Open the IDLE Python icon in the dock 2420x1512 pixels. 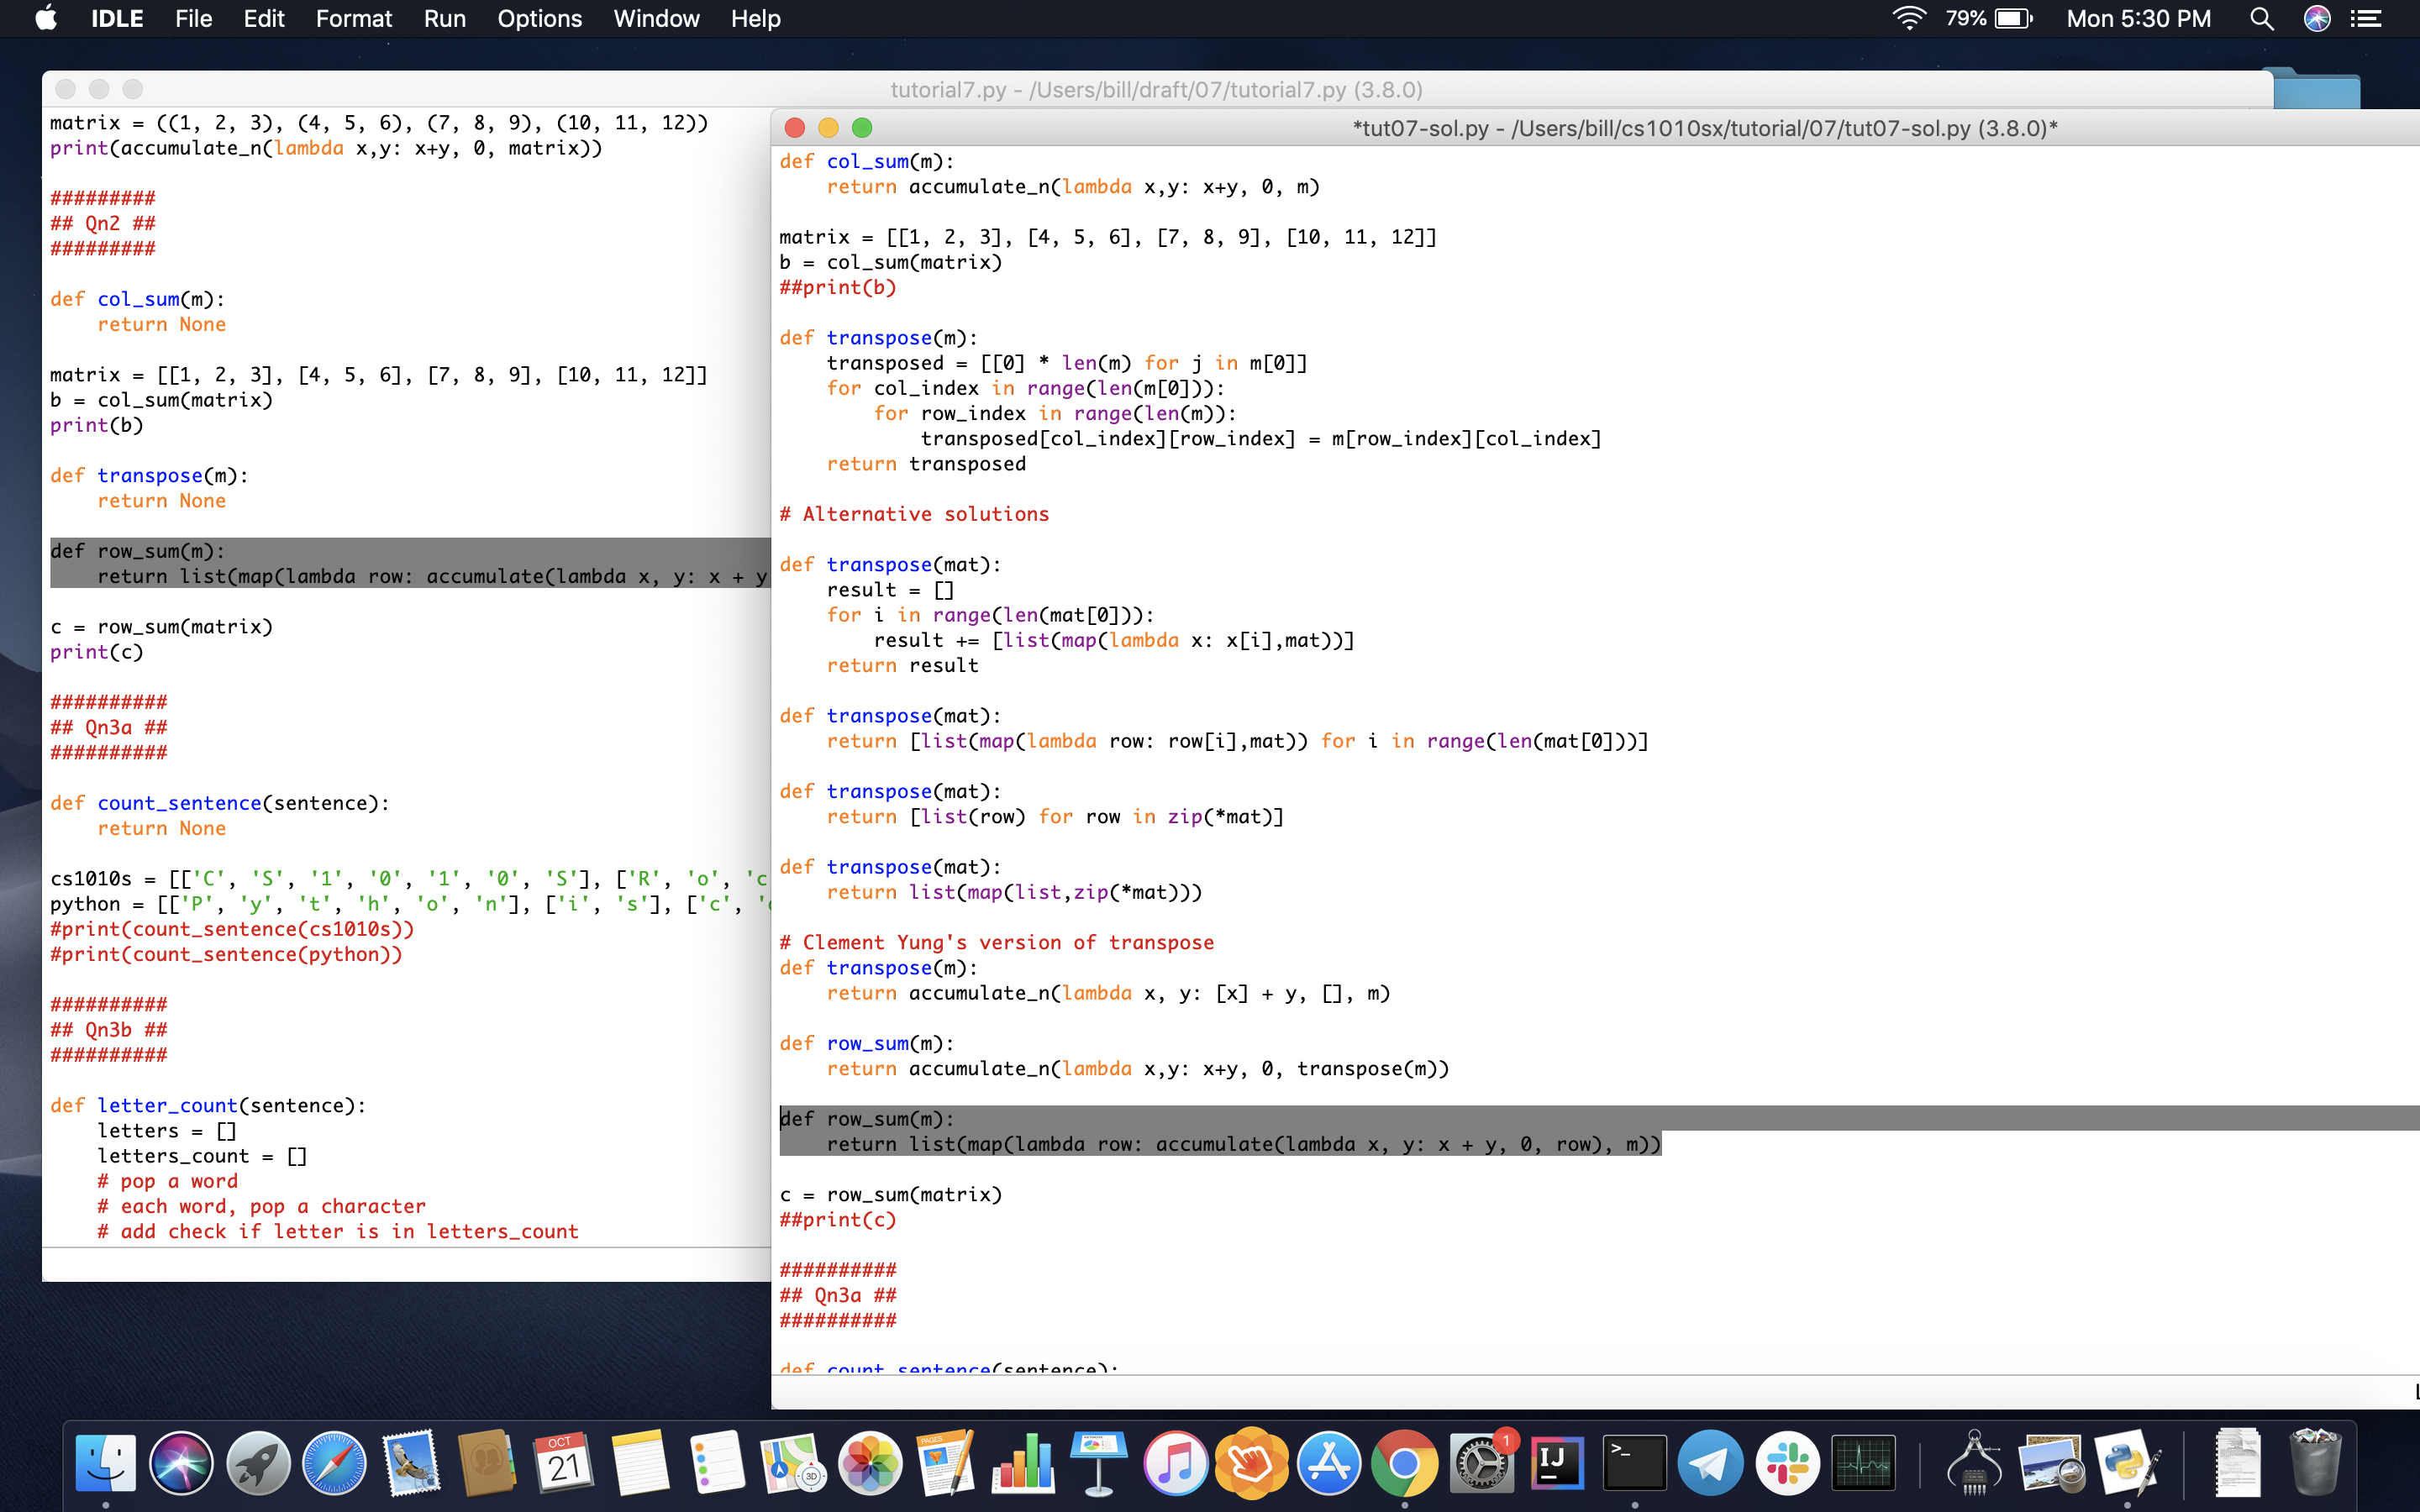pyautogui.click(x=2125, y=1463)
